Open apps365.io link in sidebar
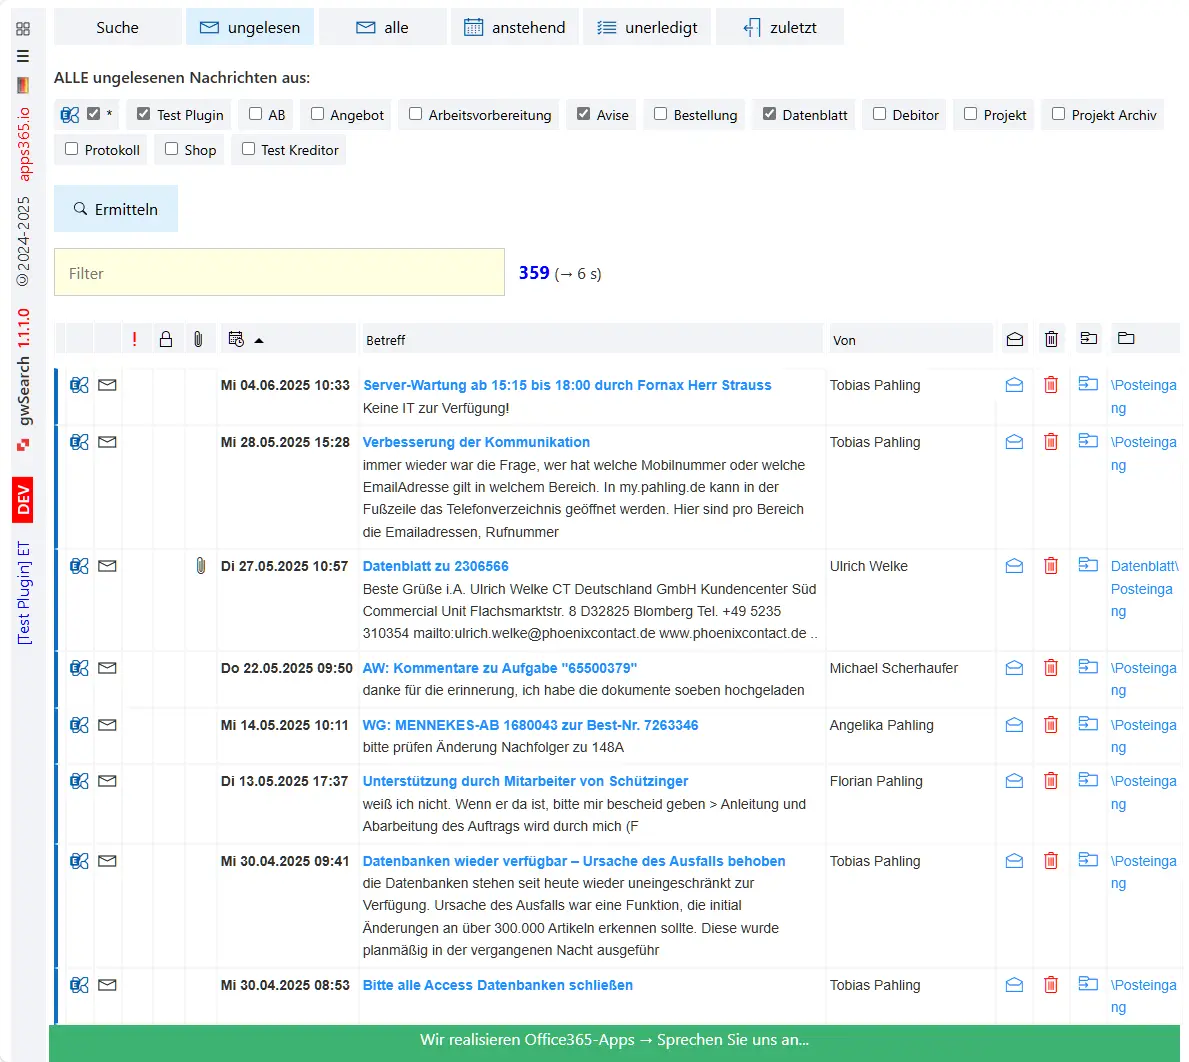1189x1062 pixels. 24,144
